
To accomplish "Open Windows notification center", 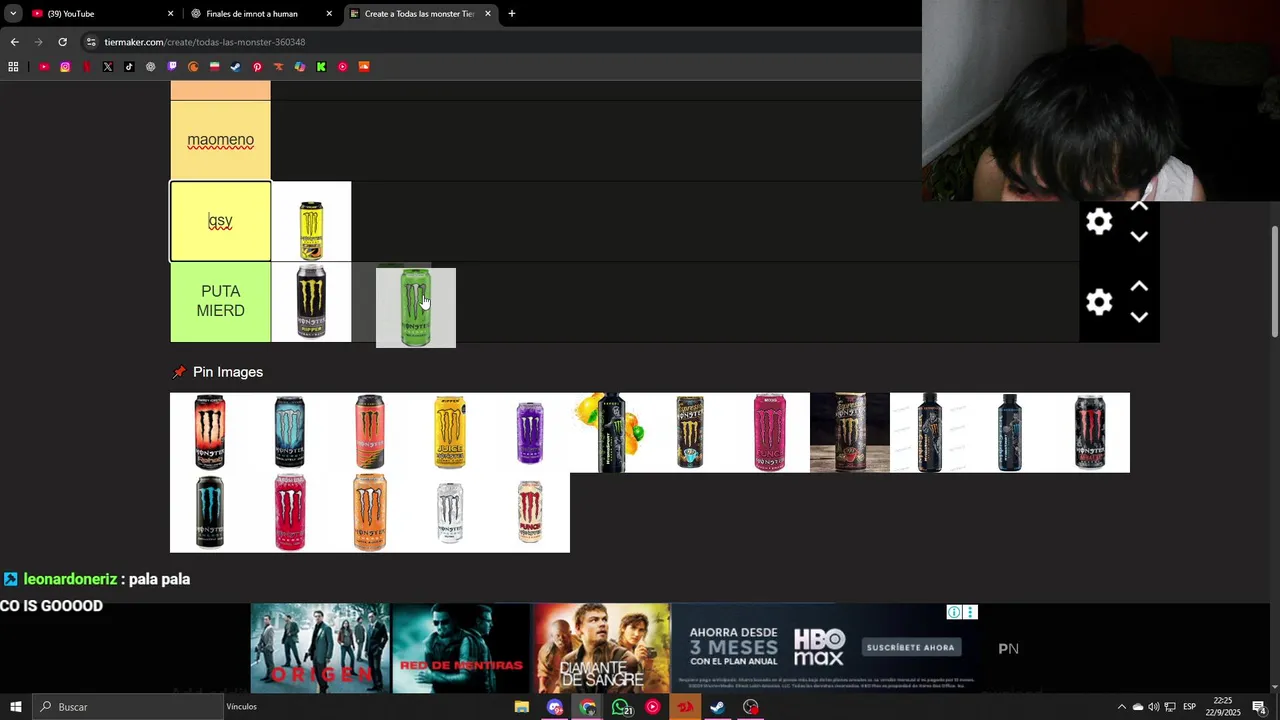I will tap(1259, 707).
